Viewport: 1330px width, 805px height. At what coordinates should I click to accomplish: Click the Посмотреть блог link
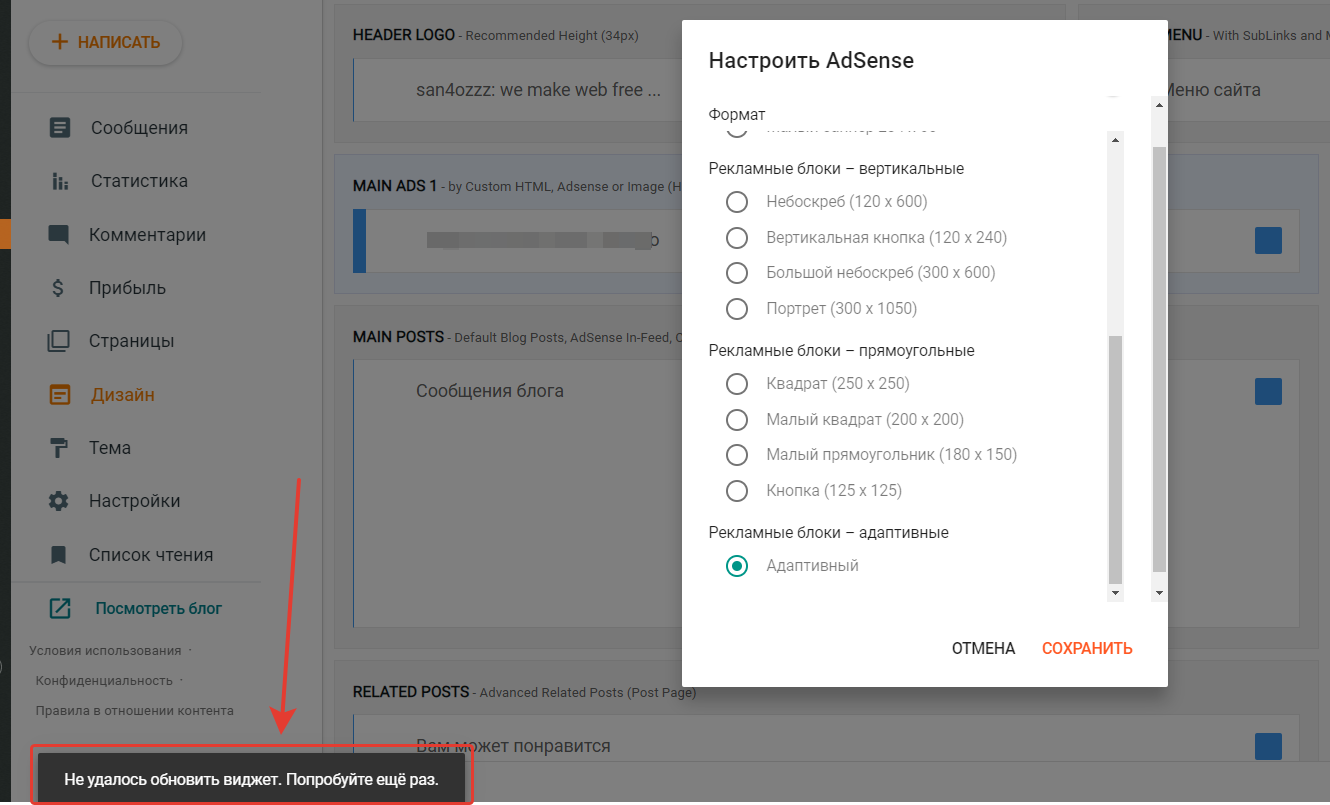click(x=158, y=608)
